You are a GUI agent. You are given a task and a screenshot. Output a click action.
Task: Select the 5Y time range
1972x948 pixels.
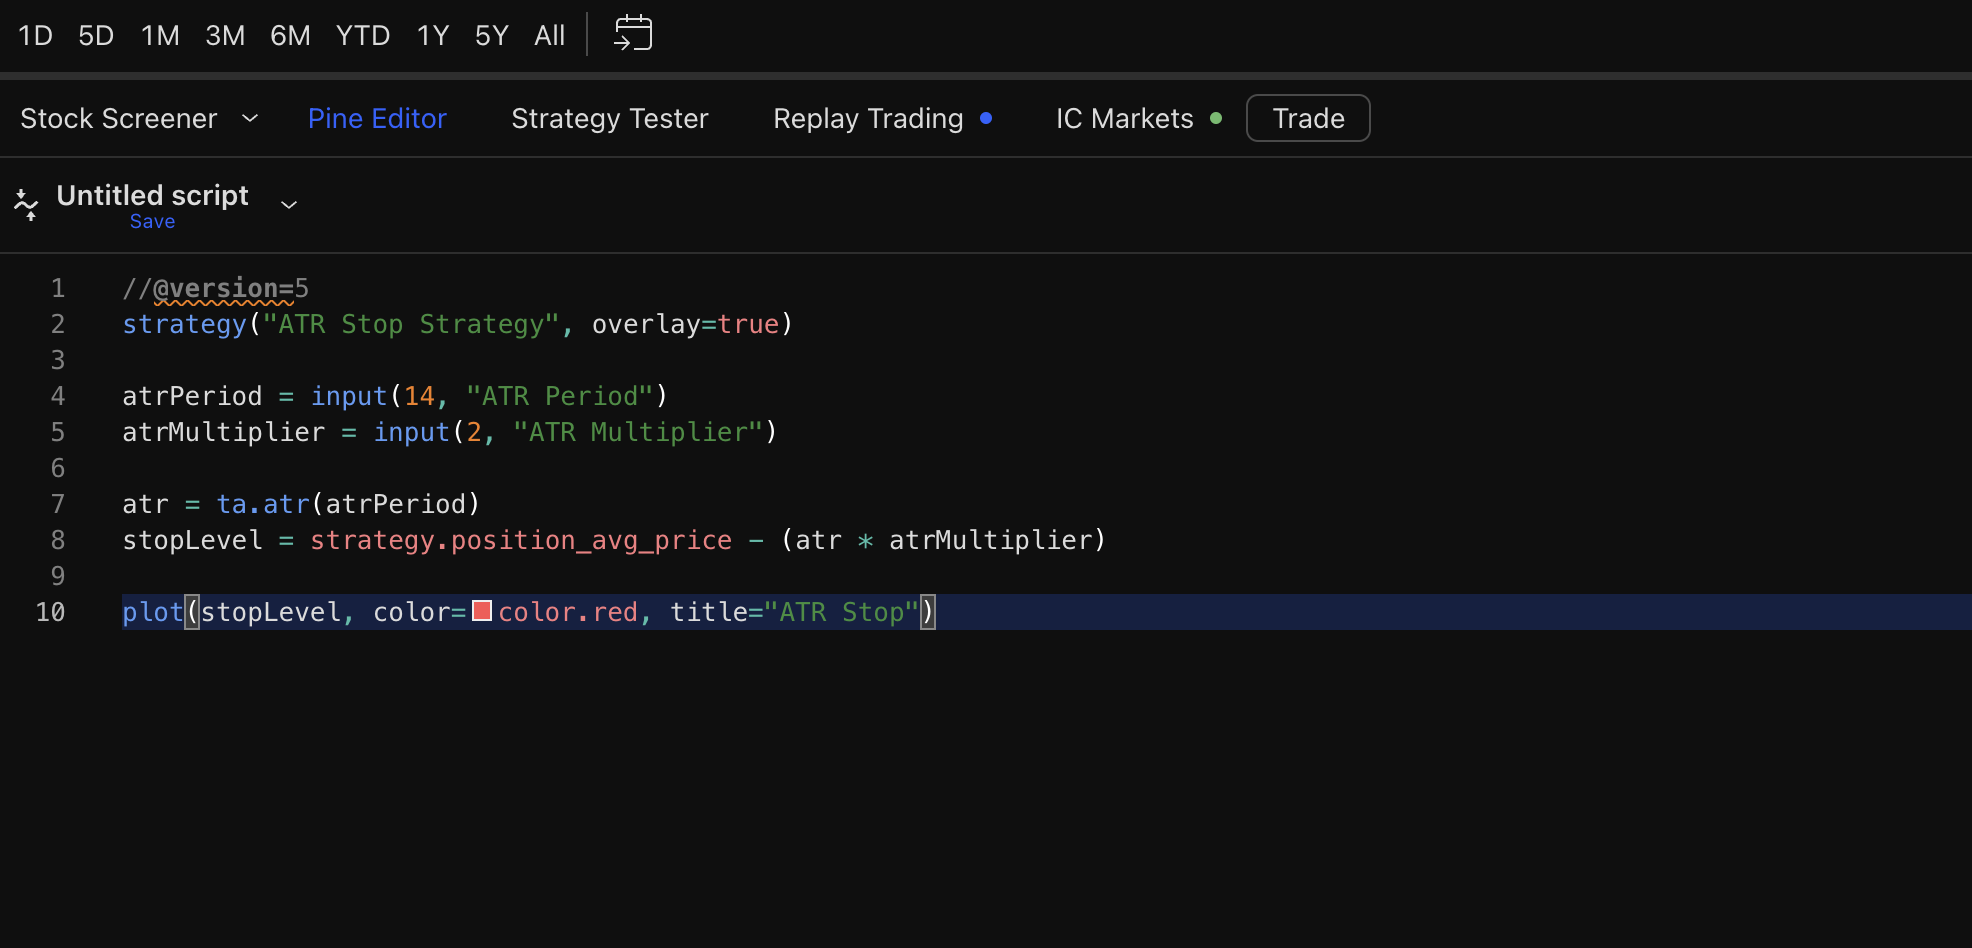(x=492, y=36)
